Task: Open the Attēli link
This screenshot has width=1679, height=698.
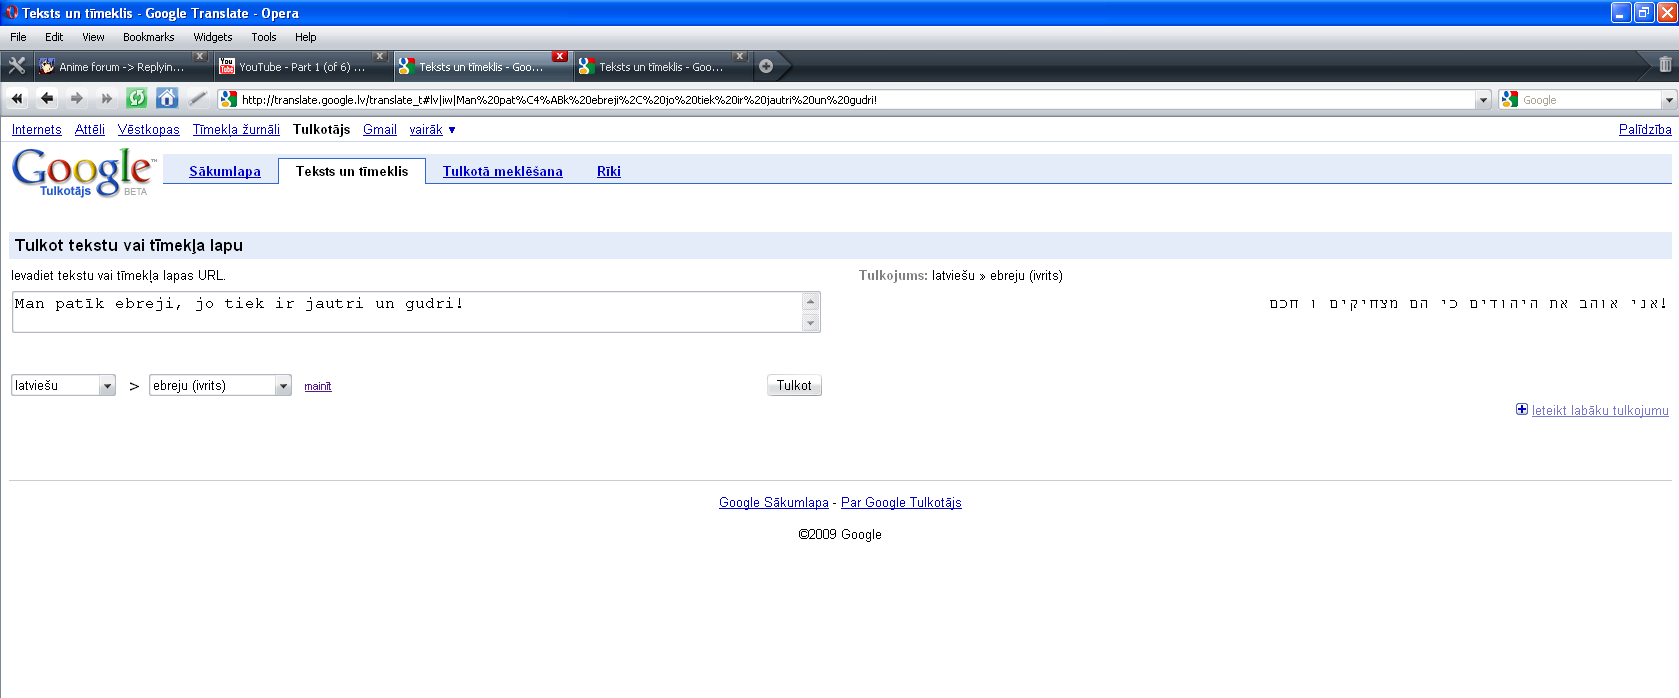Action: point(90,130)
